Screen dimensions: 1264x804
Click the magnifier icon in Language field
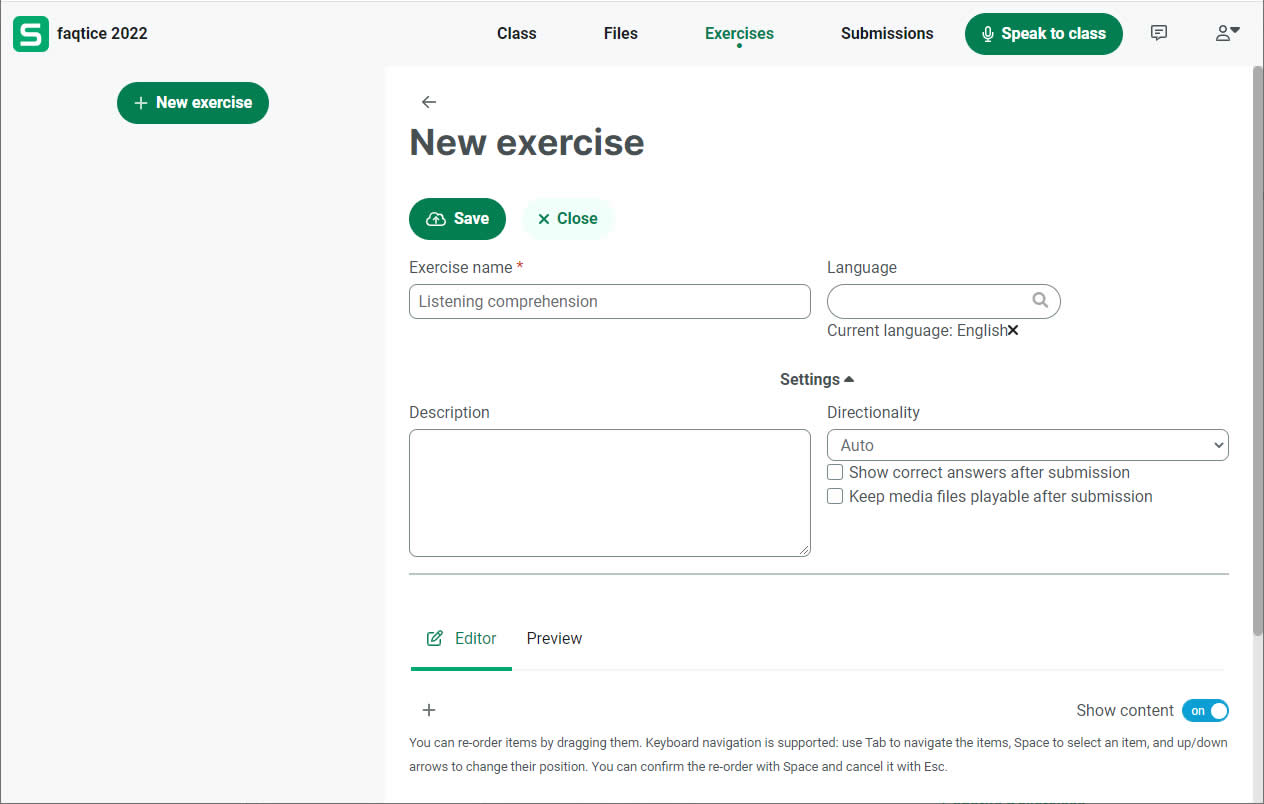pyautogui.click(x=1040, y=300)
